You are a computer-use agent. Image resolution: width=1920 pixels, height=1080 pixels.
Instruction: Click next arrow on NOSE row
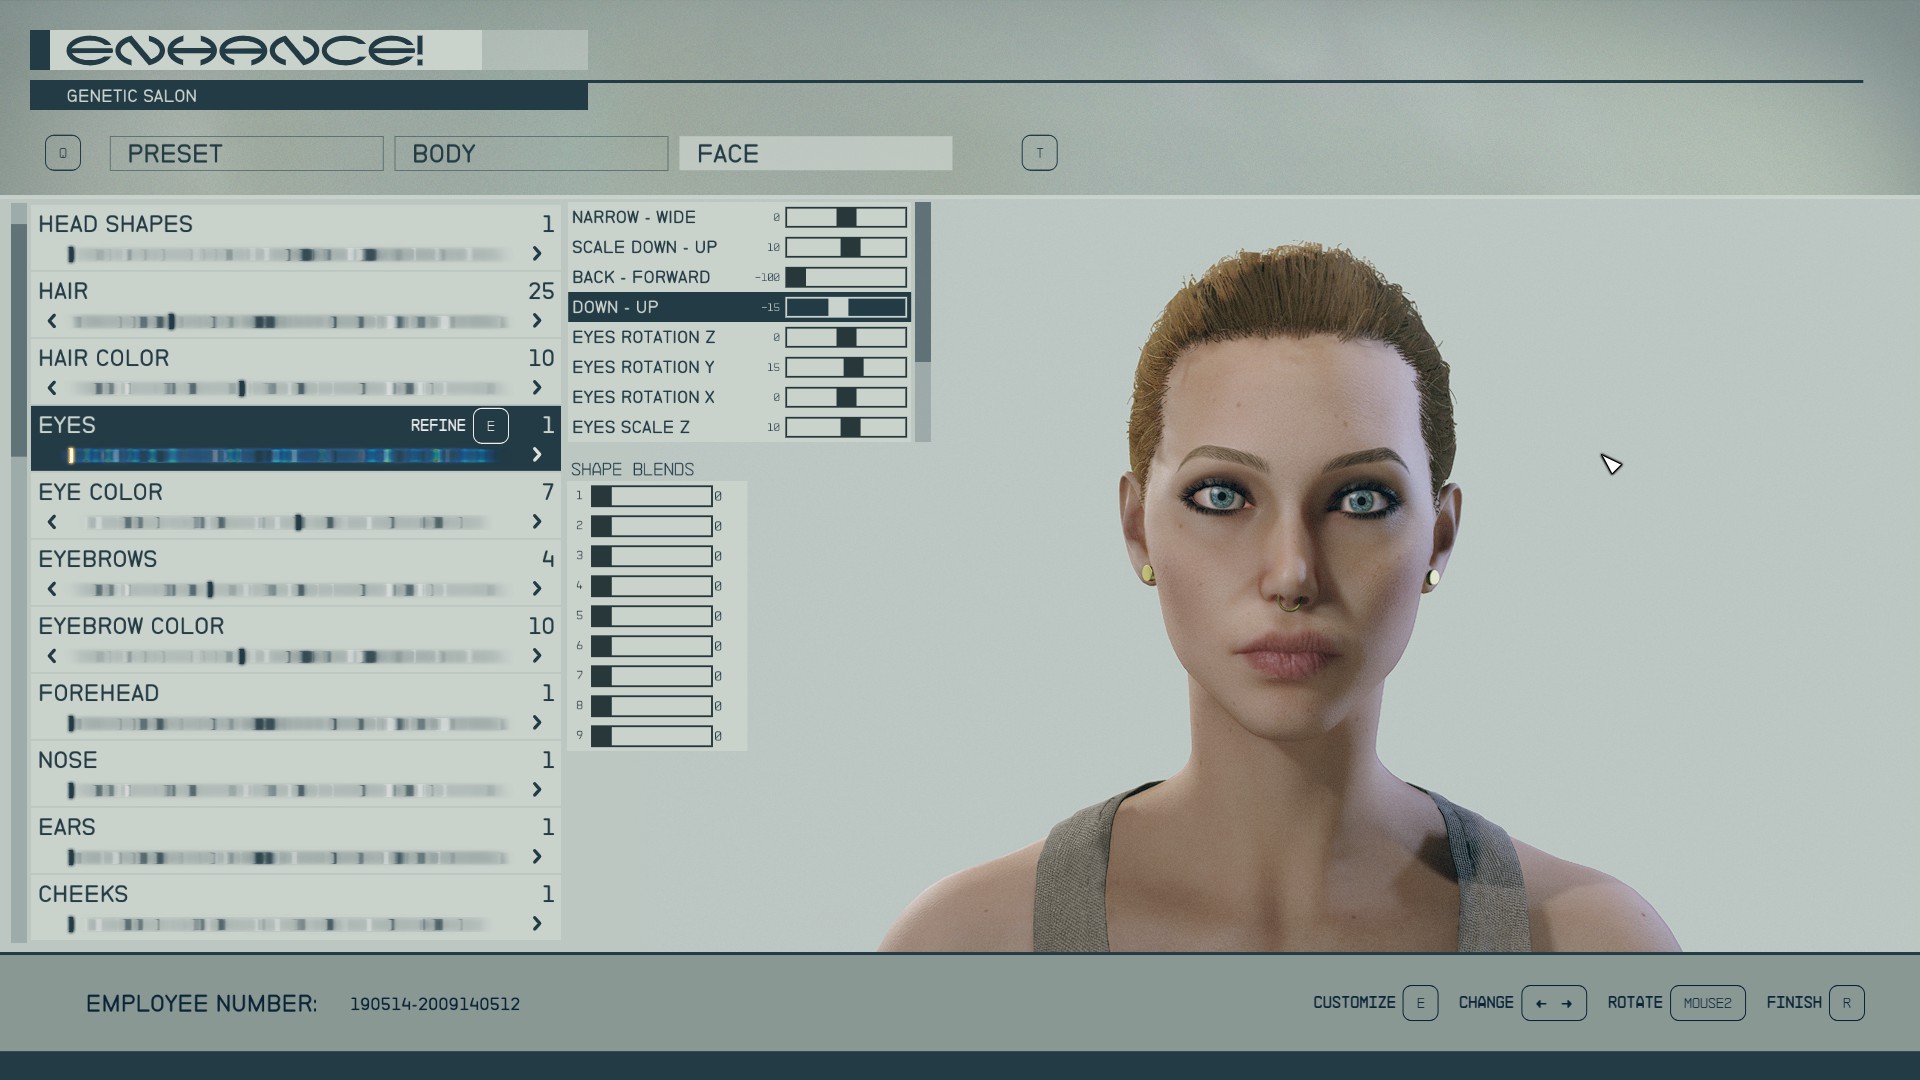pos(537,790)
